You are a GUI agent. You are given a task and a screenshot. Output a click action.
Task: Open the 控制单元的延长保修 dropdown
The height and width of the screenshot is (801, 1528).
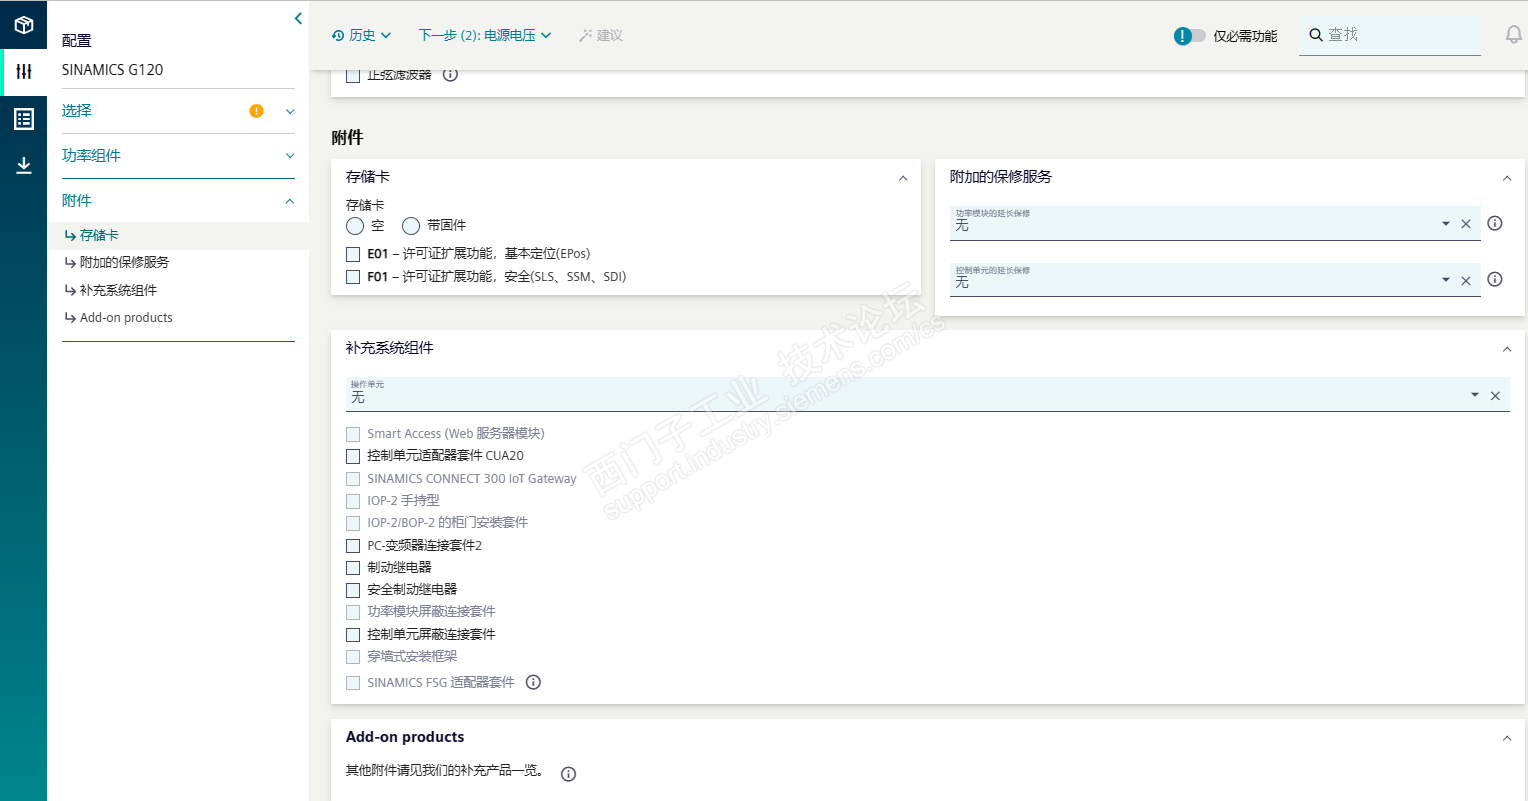tap(1446, 280)
